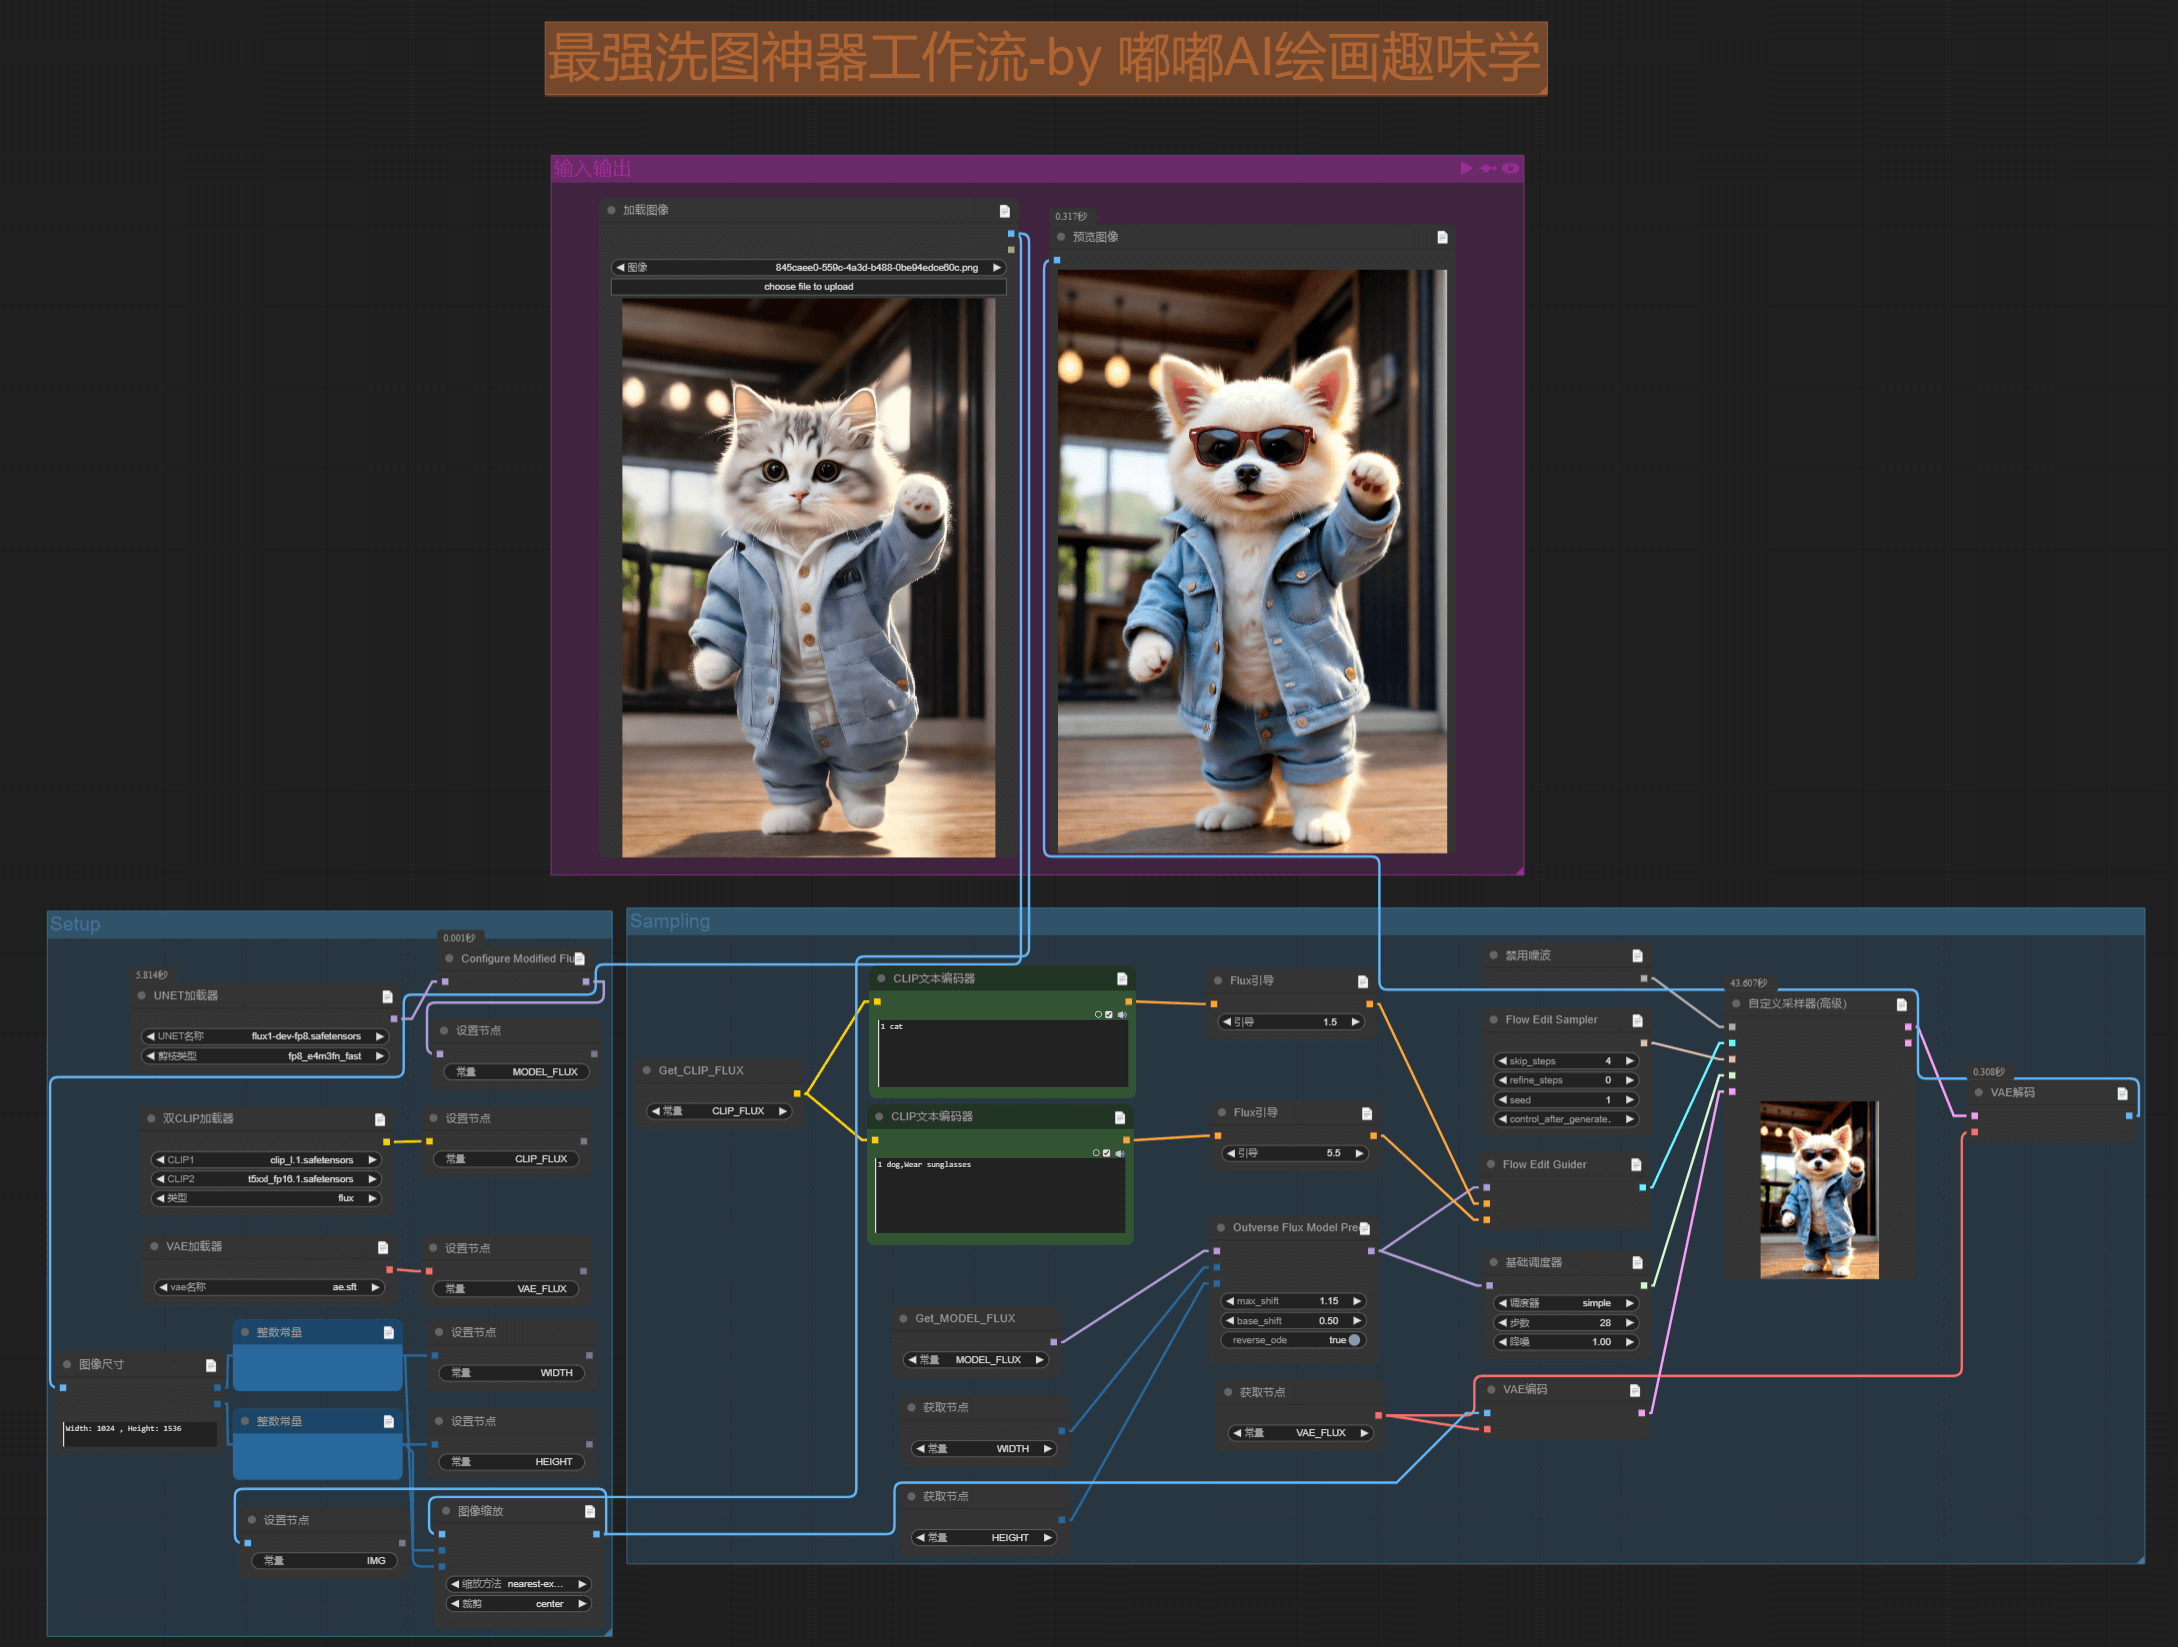The image size is (2178, 1647).
Task: Toggle the checkbox in the 'cat' prompt node
Action: [x=1109, y=1014]
